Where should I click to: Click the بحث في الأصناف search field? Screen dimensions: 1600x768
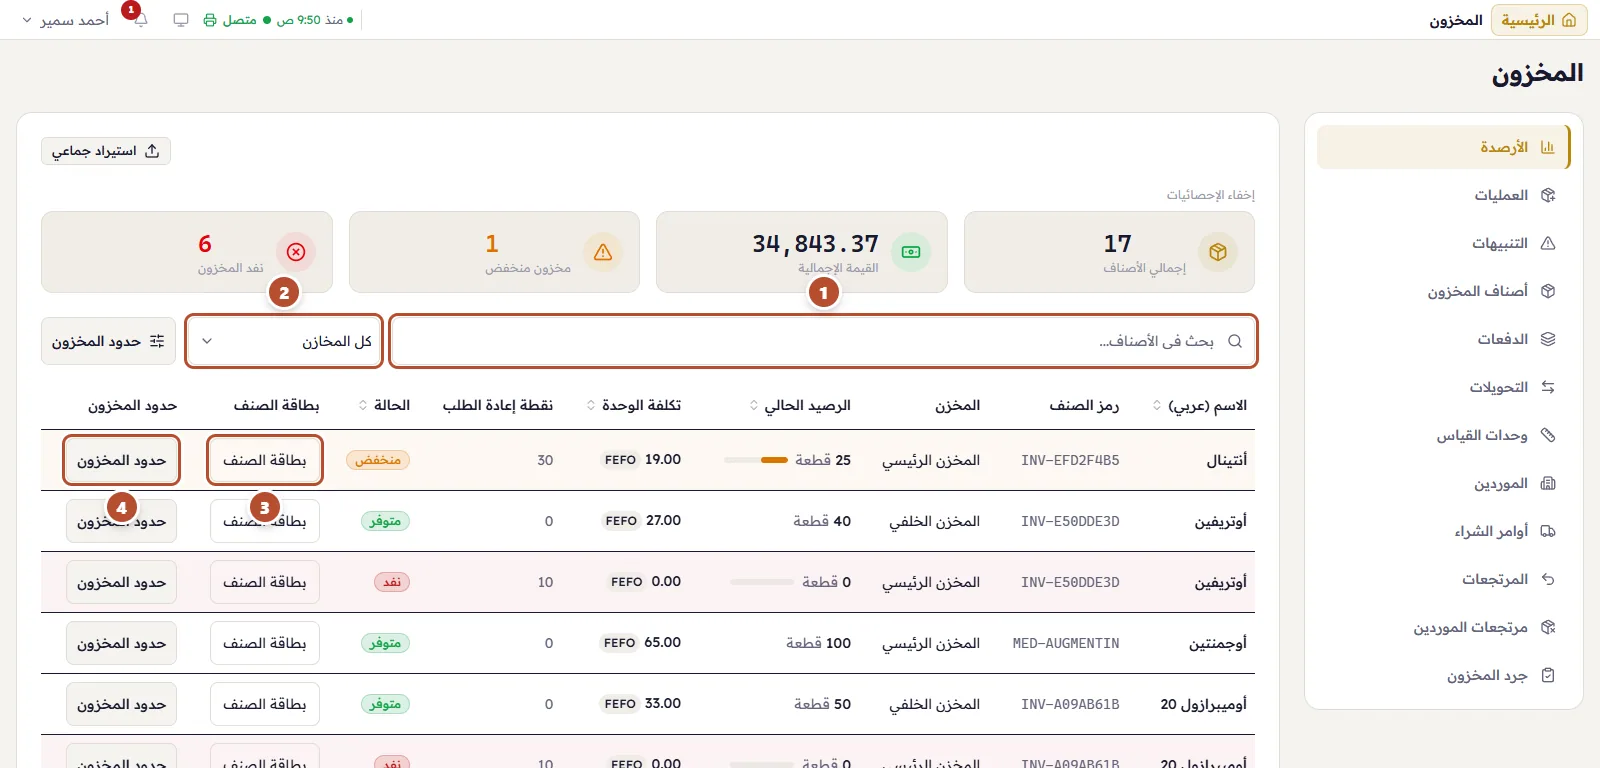pyautogui.click(x=823, y=341)
